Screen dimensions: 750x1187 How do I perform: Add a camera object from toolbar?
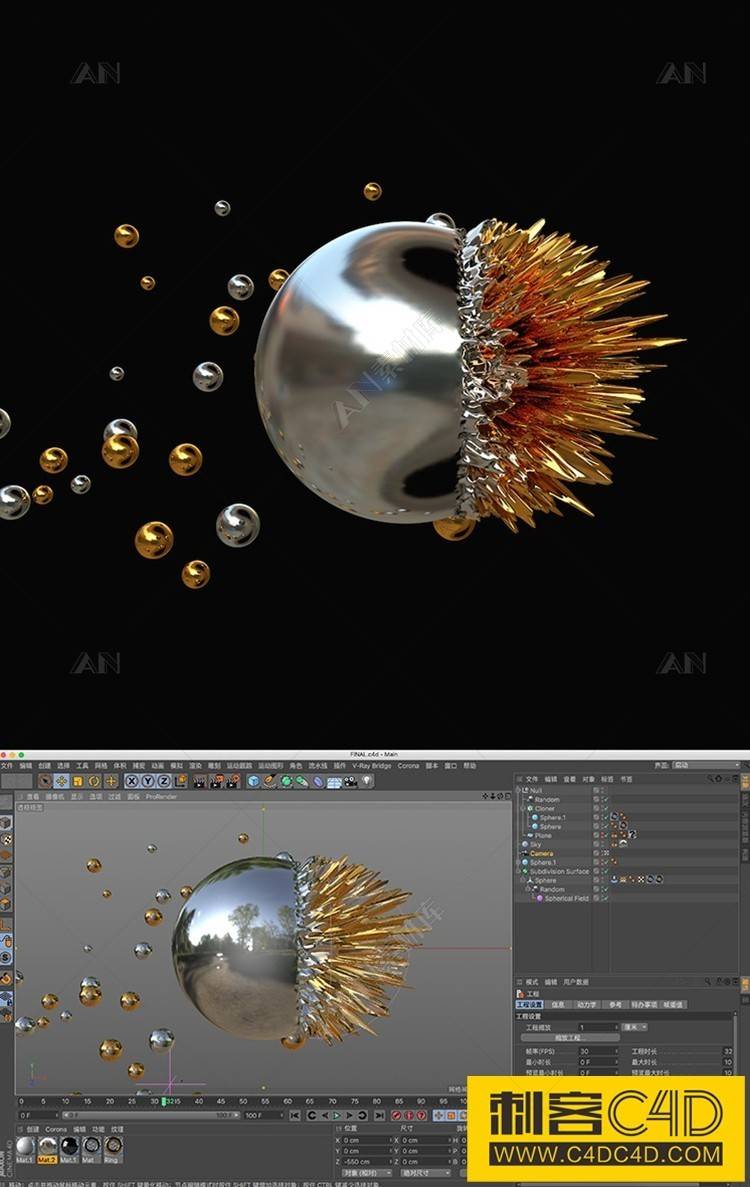pyautogui.click(x=350, y=781)
